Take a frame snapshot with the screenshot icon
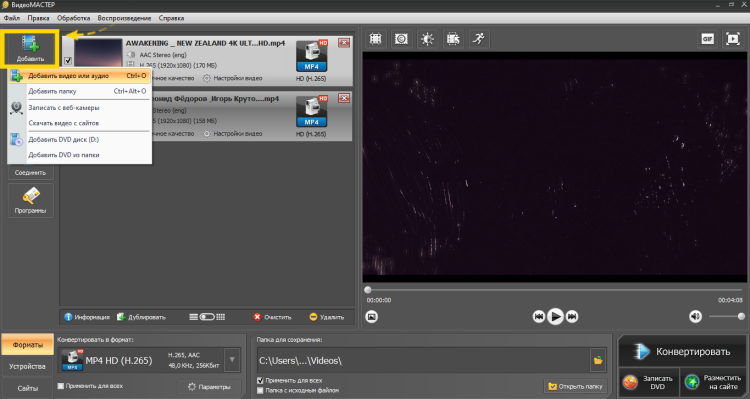The image size is (750, 399). coord(372,316)
